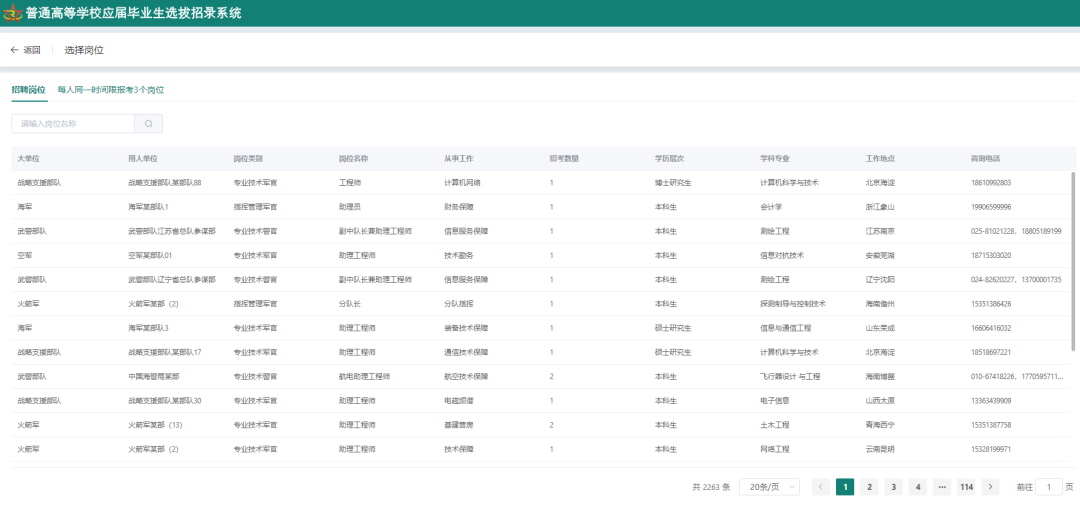Jump to page 4 in pagination
The width and height of the screenshot is (1080, 519).
point(917,487)
